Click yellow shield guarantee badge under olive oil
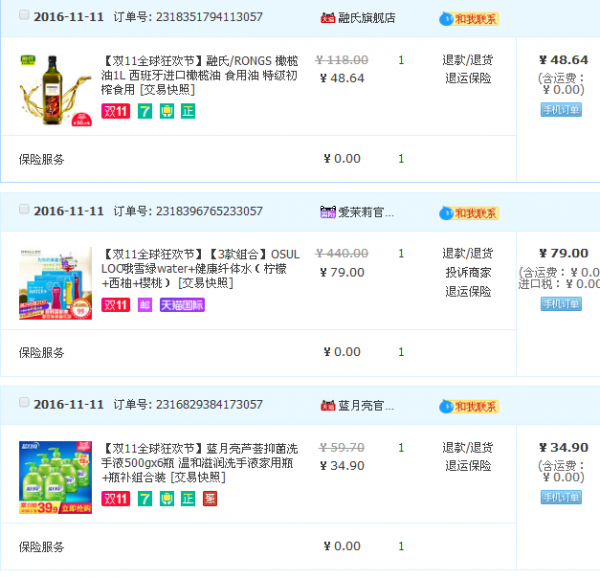Viewport: 600px width, 578px height. (167, 111)
